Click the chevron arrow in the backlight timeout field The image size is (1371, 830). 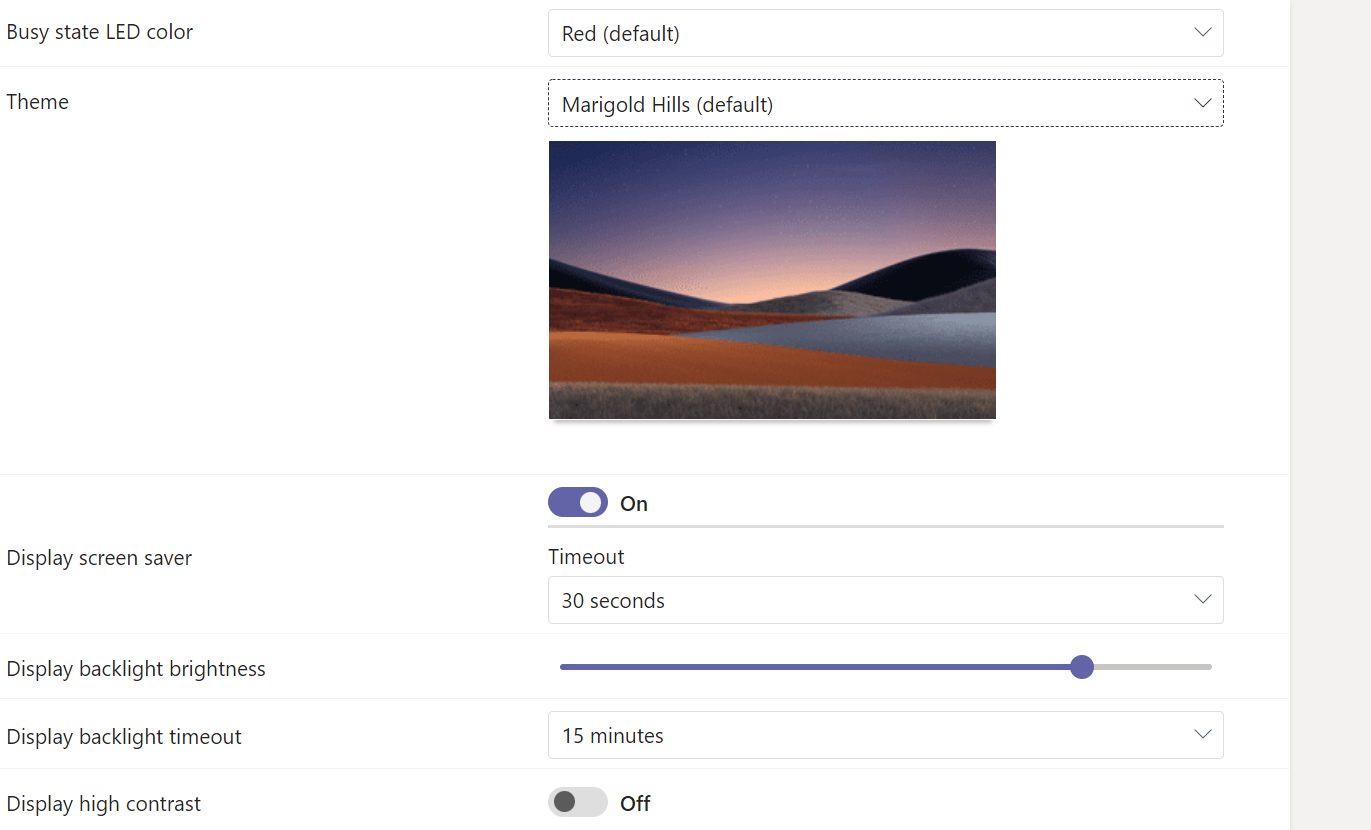[1202, 735]
